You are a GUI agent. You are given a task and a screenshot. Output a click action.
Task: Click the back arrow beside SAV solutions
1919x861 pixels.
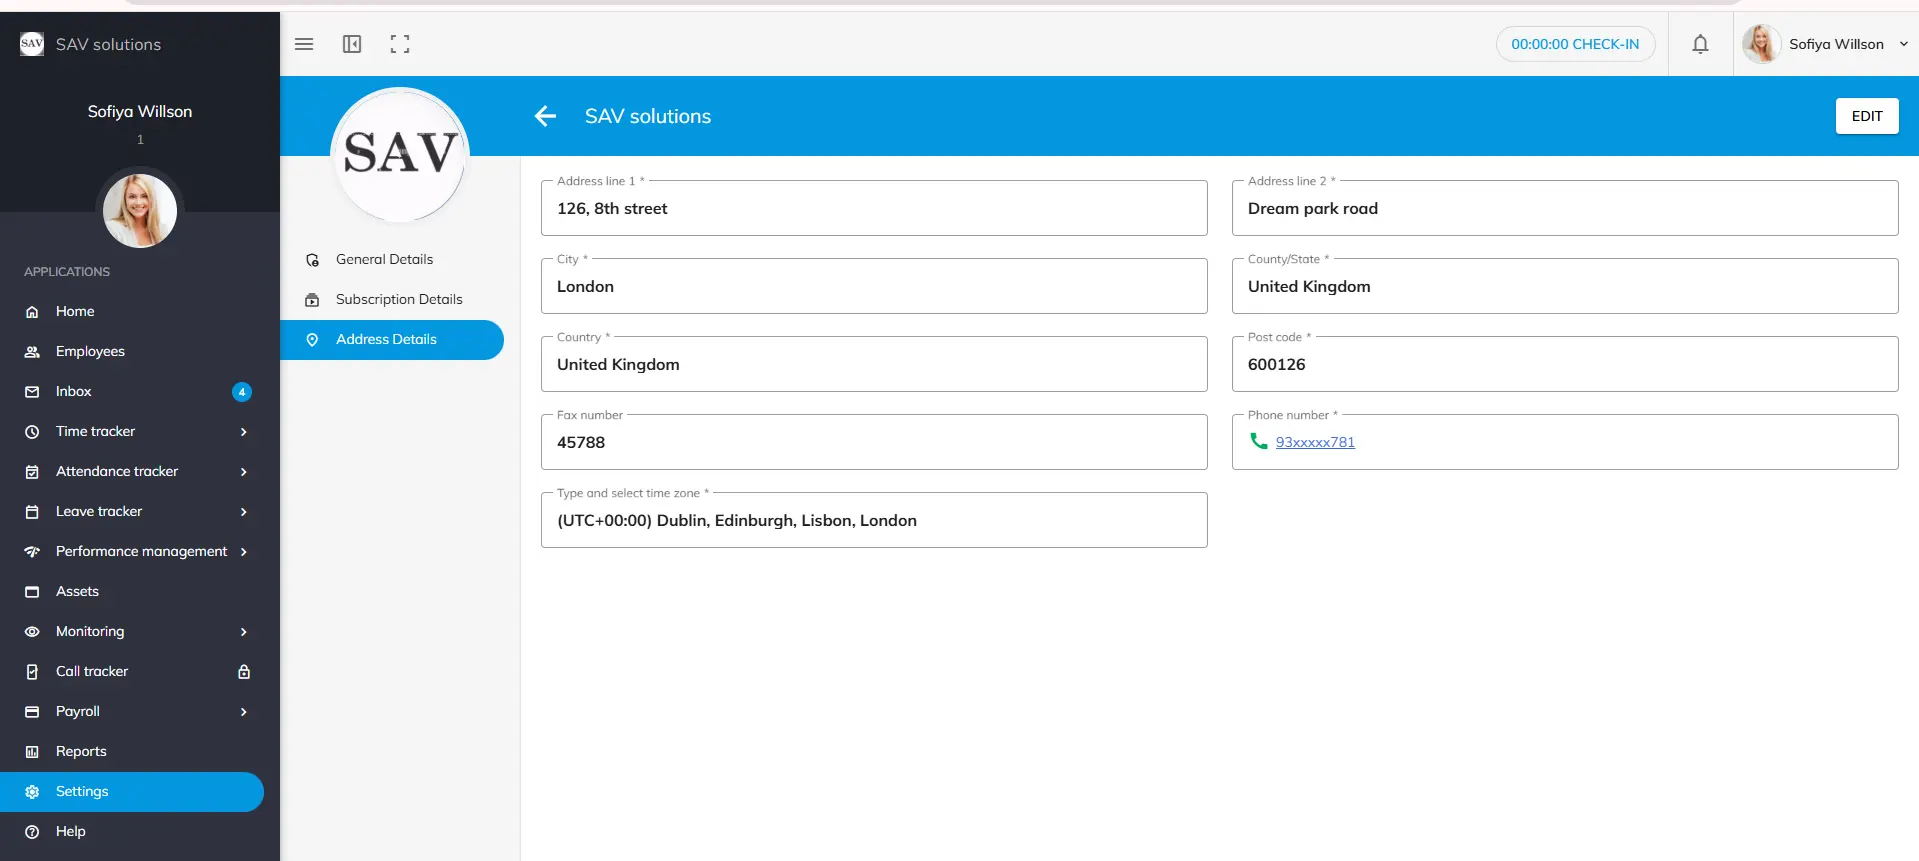coord(545,116)
